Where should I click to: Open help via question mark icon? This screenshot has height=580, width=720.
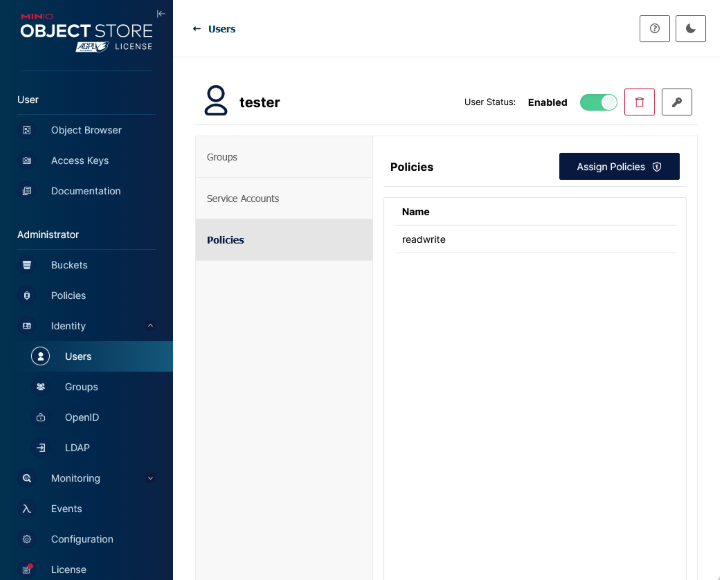coord(654,29)
